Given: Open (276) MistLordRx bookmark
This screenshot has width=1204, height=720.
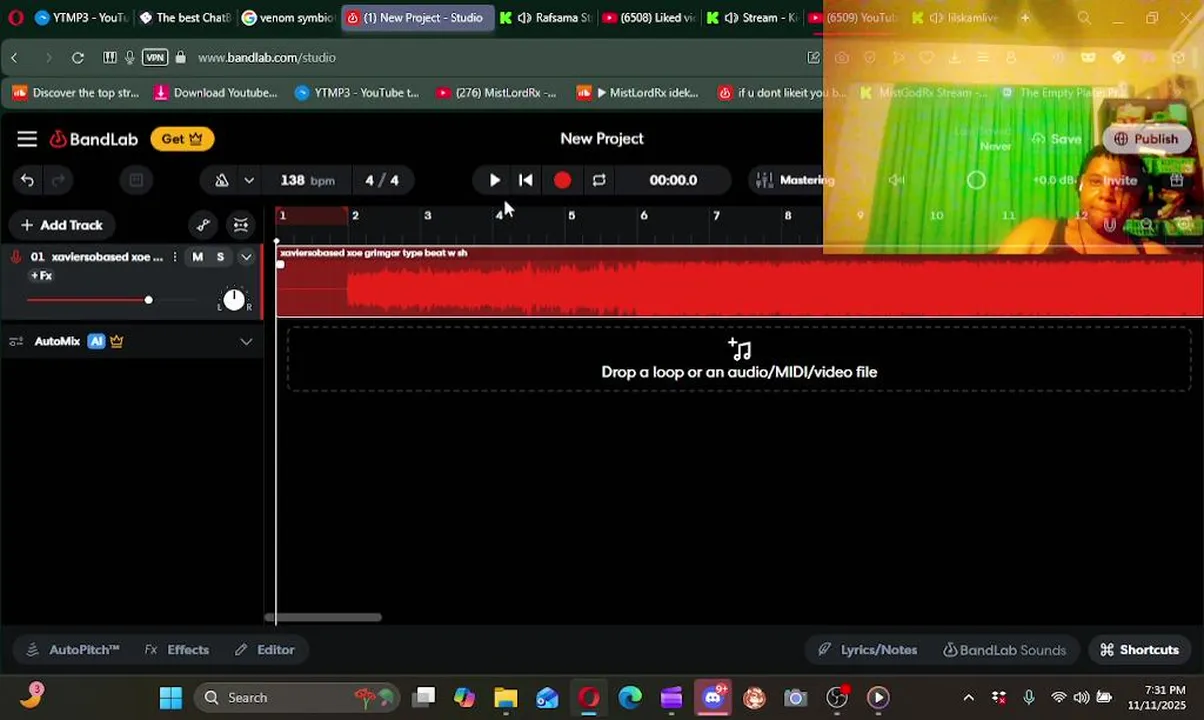Looking at the screenshot, I should (496, 93).
